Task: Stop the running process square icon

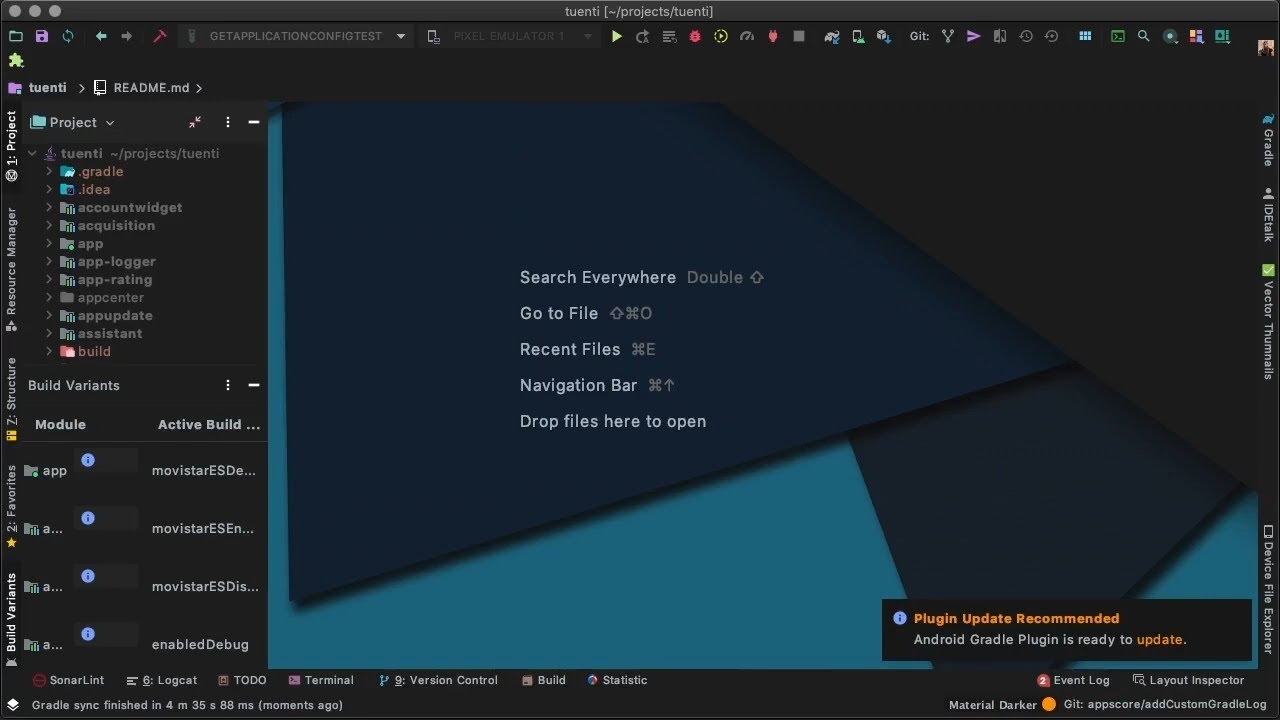Action: 799,36
